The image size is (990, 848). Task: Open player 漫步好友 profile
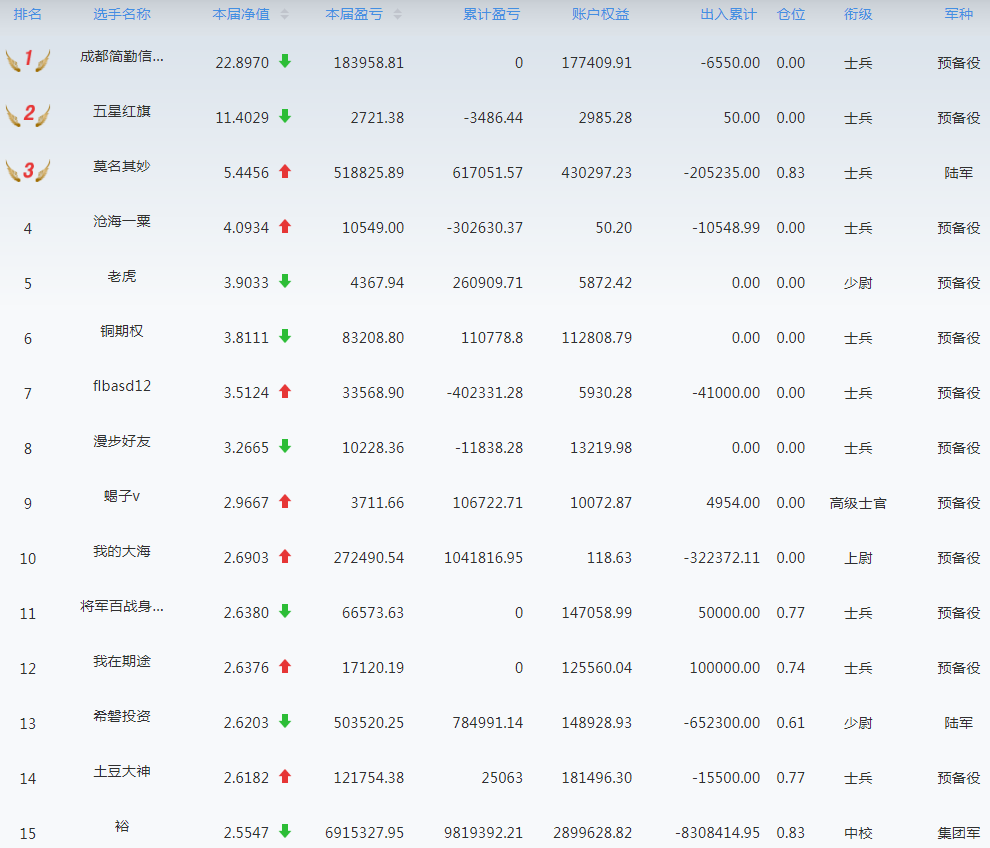pyautogui.click(x=122, y=441)
